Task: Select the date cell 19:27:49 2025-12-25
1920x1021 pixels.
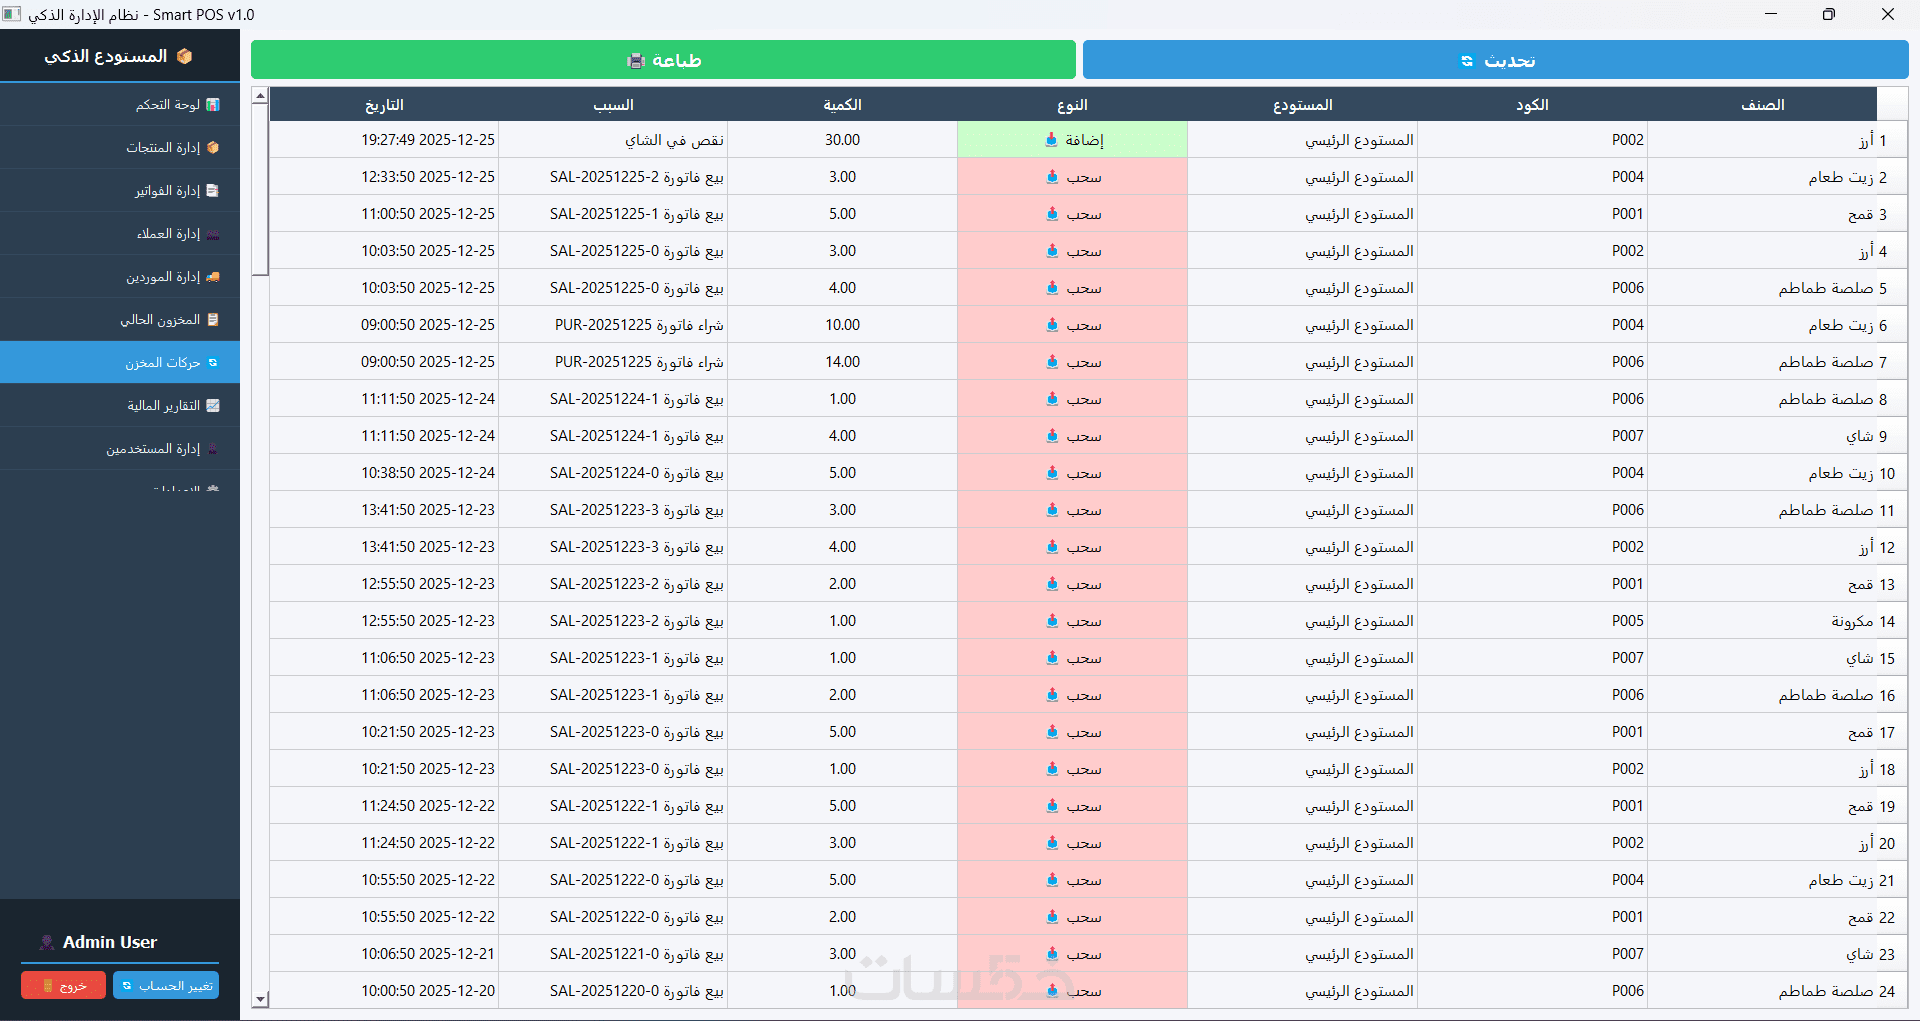Action: tap(384, 140)
